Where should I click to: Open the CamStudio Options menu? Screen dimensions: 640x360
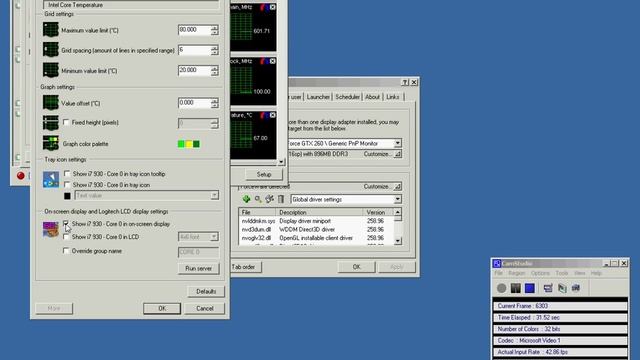point(540,273)
